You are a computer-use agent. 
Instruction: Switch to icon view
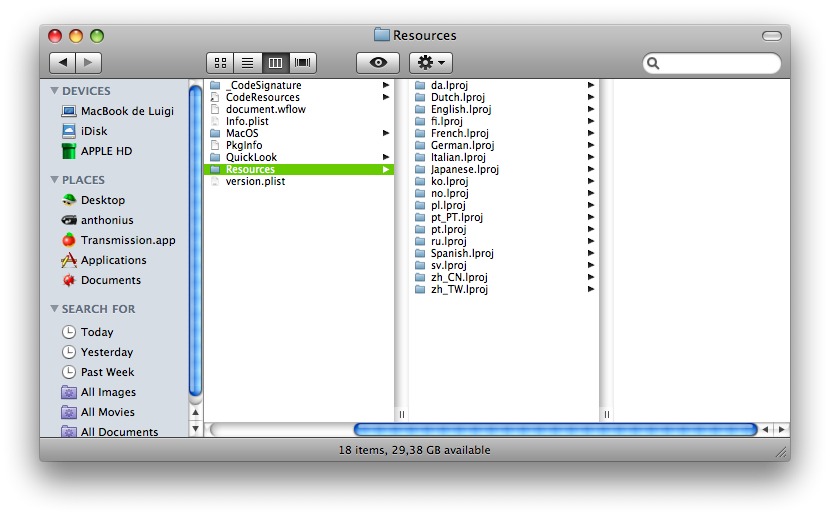coord(220,62)
